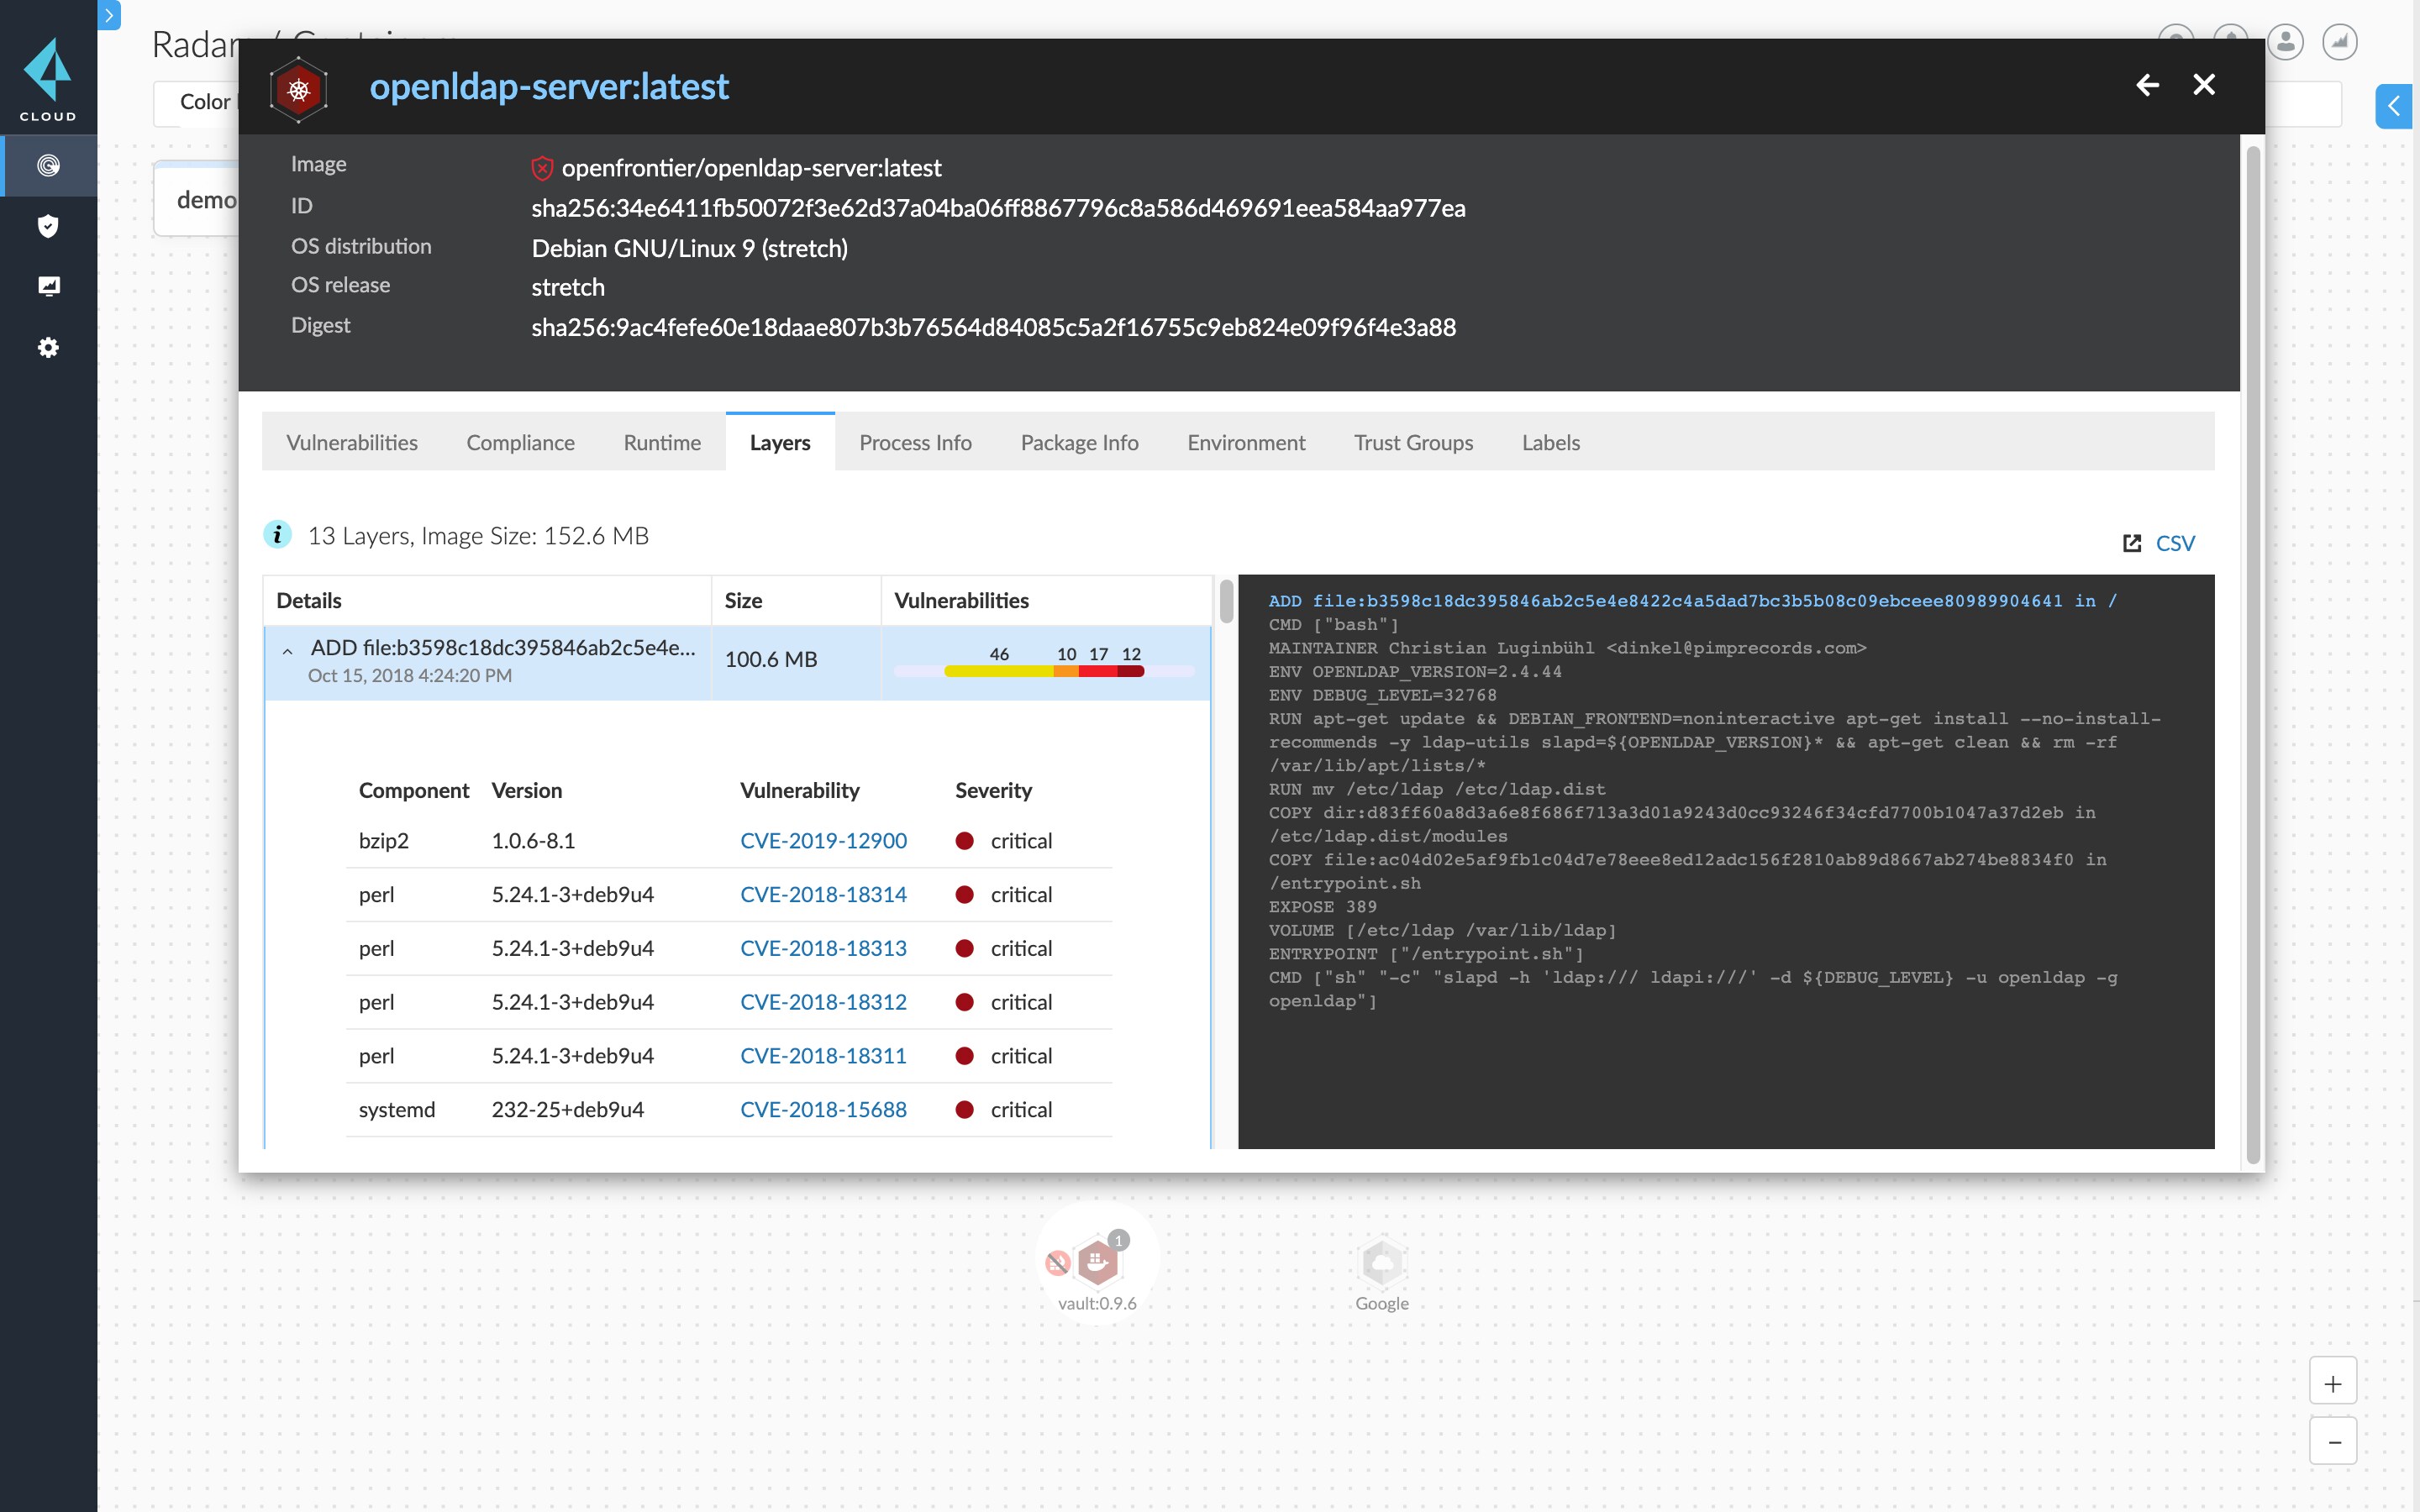Click the Prisma Cloud logo
Image resolution: width=2420 pixels, height=1512 pixels.
[x=48, y=79]
